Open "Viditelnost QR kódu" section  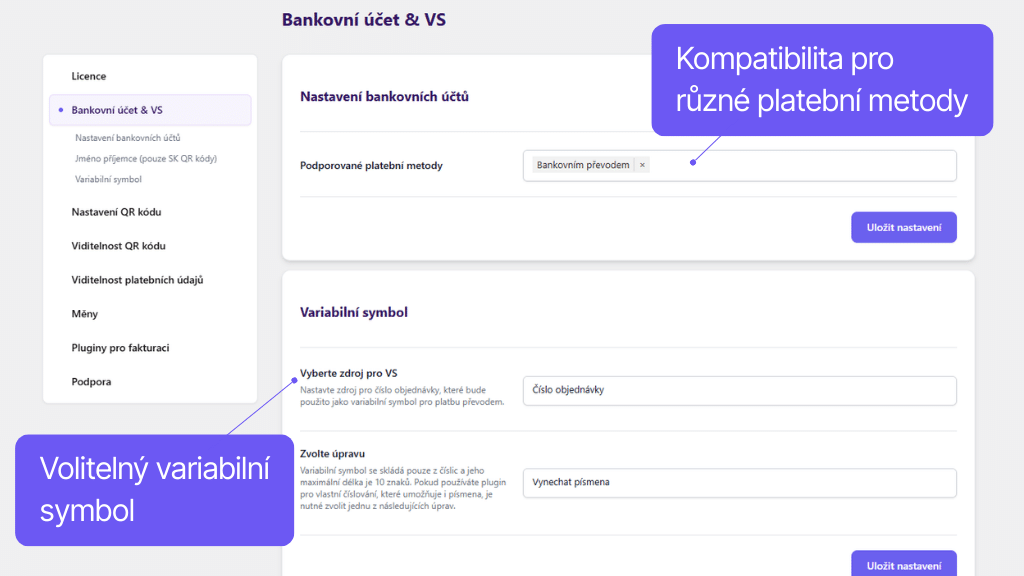pyautogui.click(x=113, y=245)
